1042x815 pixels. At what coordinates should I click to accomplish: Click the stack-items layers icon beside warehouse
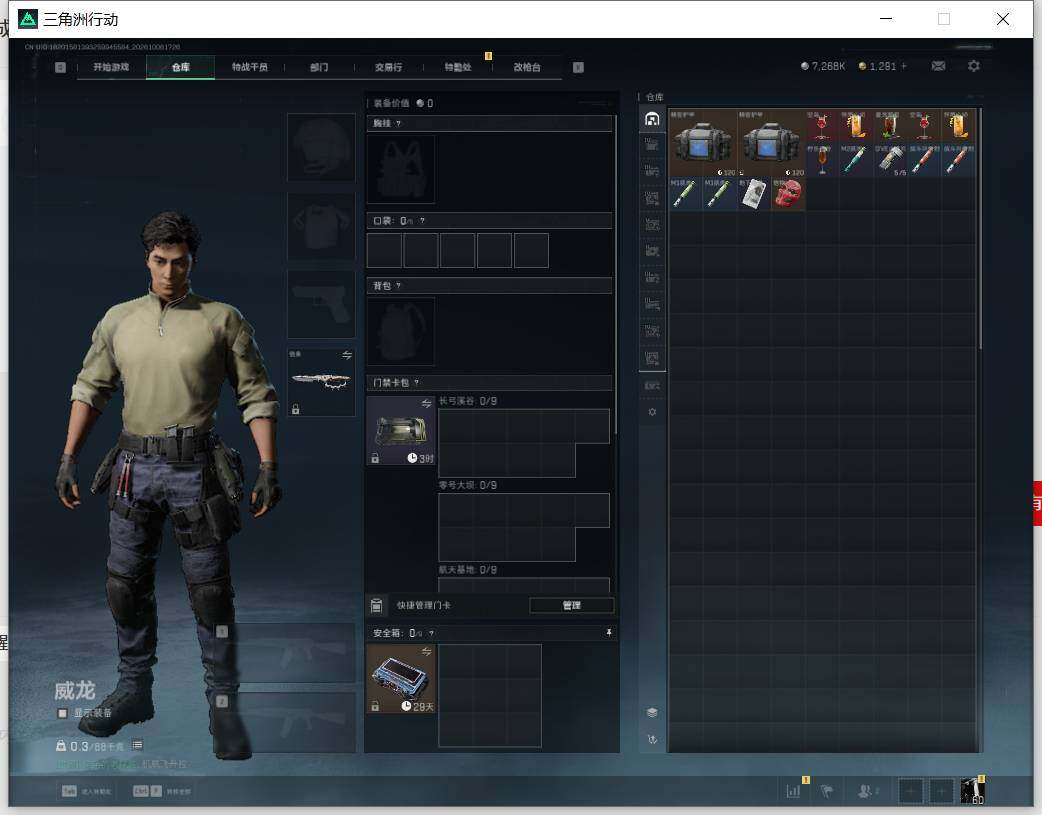(652, 713)
